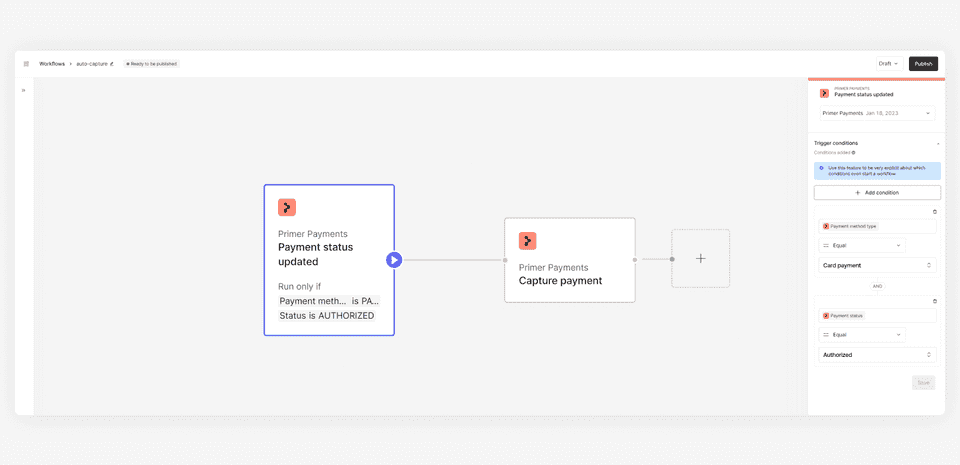
Task: Publish the workflow
Action: pyautogui.click(x=923, y=64)
